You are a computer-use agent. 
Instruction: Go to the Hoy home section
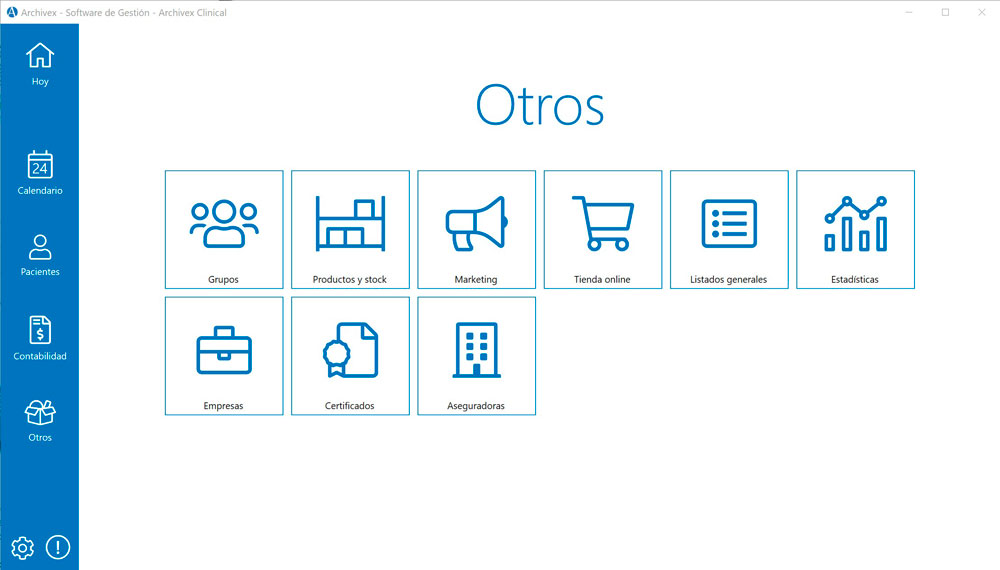(x=40, y=64)
